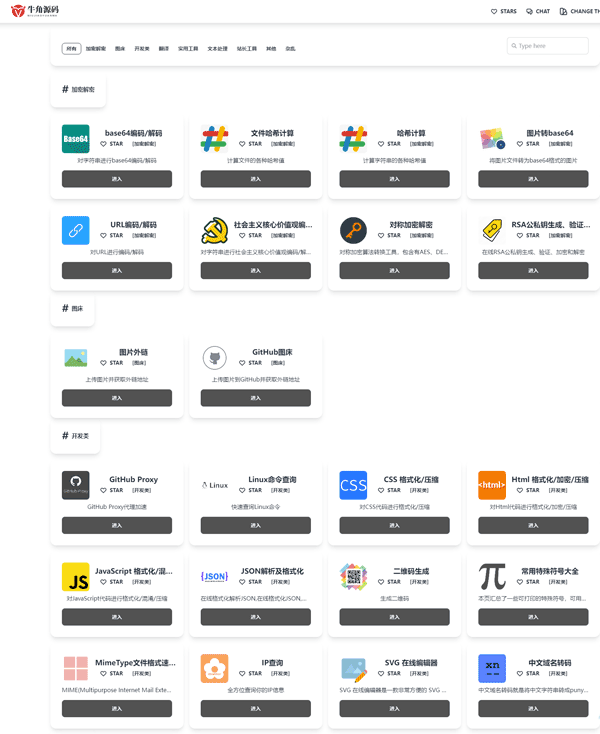Click the QR code icon of 二维码生成

pos(353,577)
